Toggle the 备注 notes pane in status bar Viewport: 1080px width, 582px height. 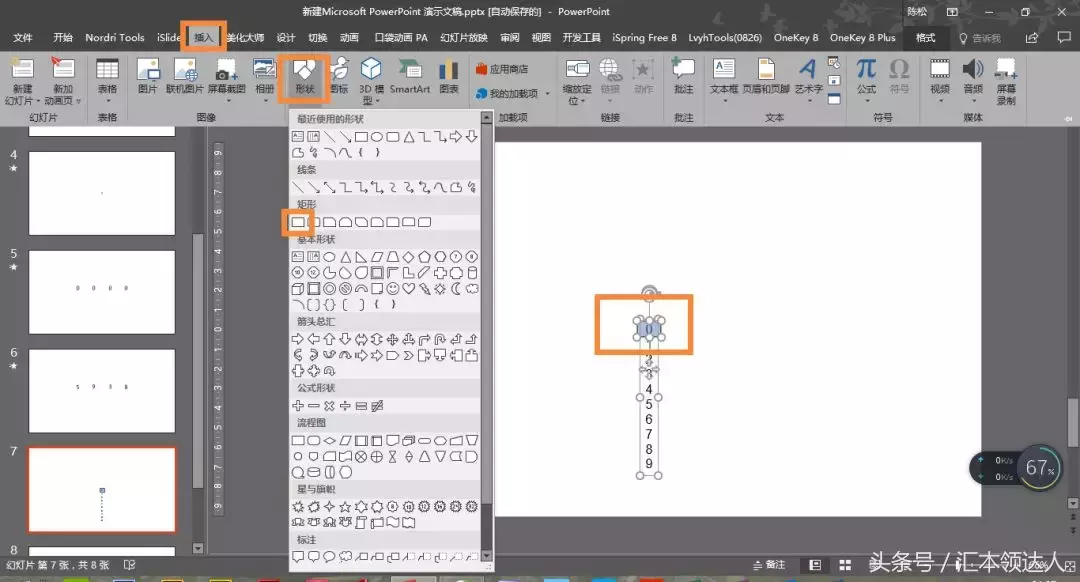(769, 565)
